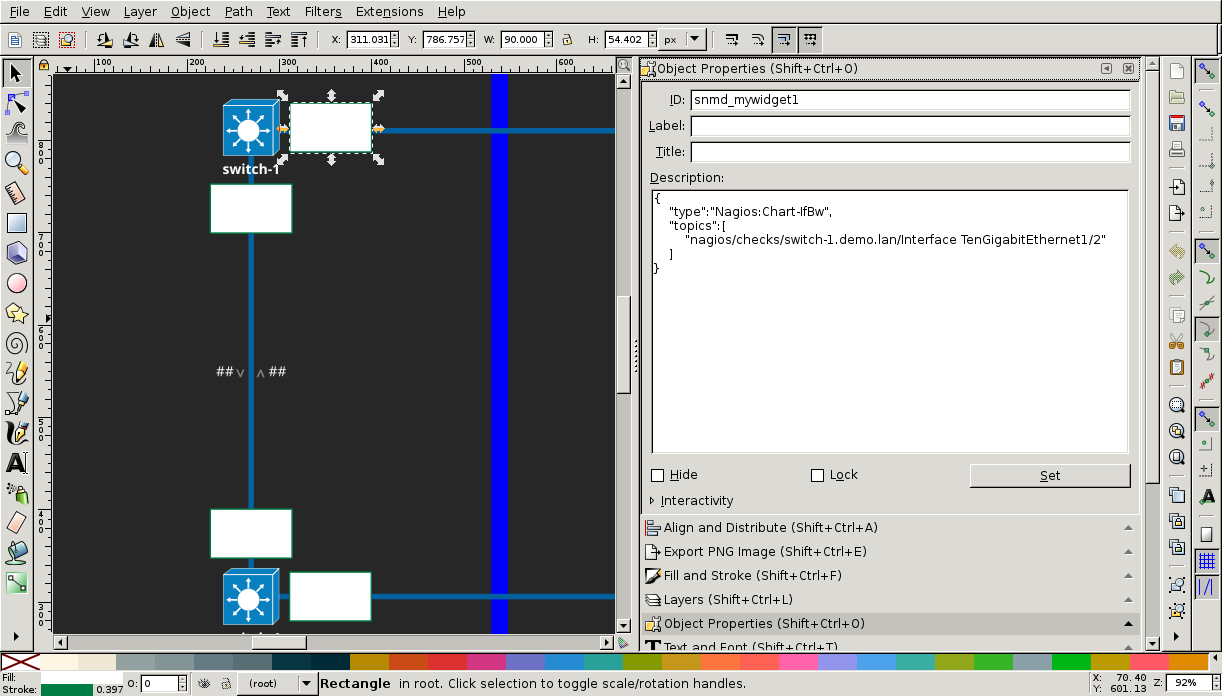Select the Zoom magnifier tool
This screenshot has width=1222, height=696.
click(x=16, y=161)
